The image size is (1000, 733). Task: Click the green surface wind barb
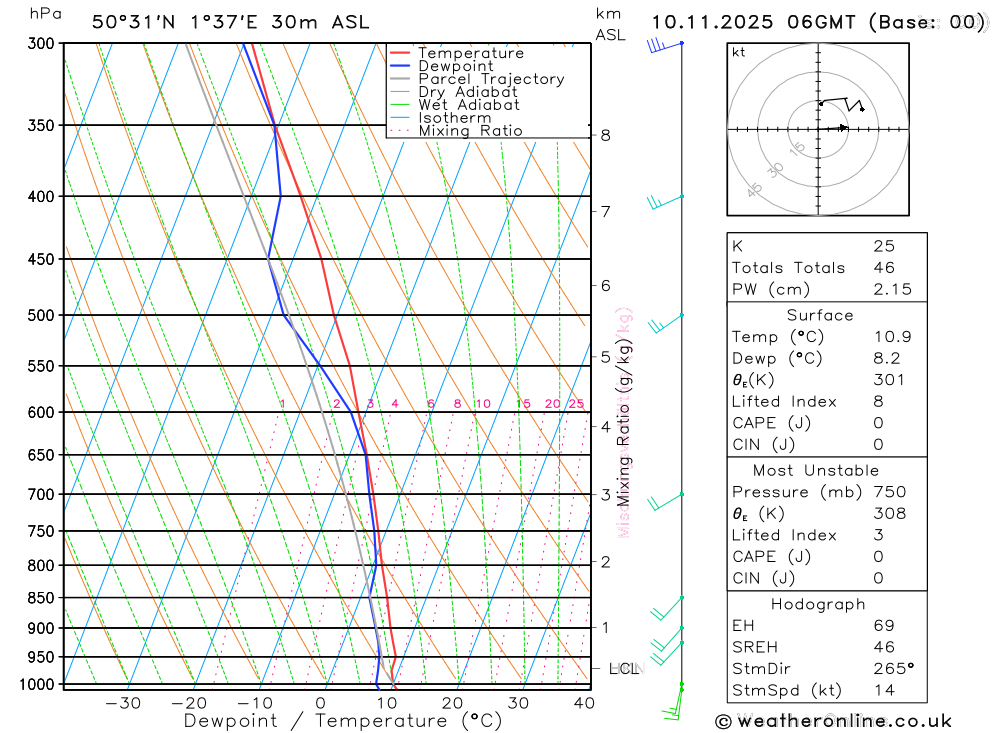pyautogui.click(x=673, y=702)
